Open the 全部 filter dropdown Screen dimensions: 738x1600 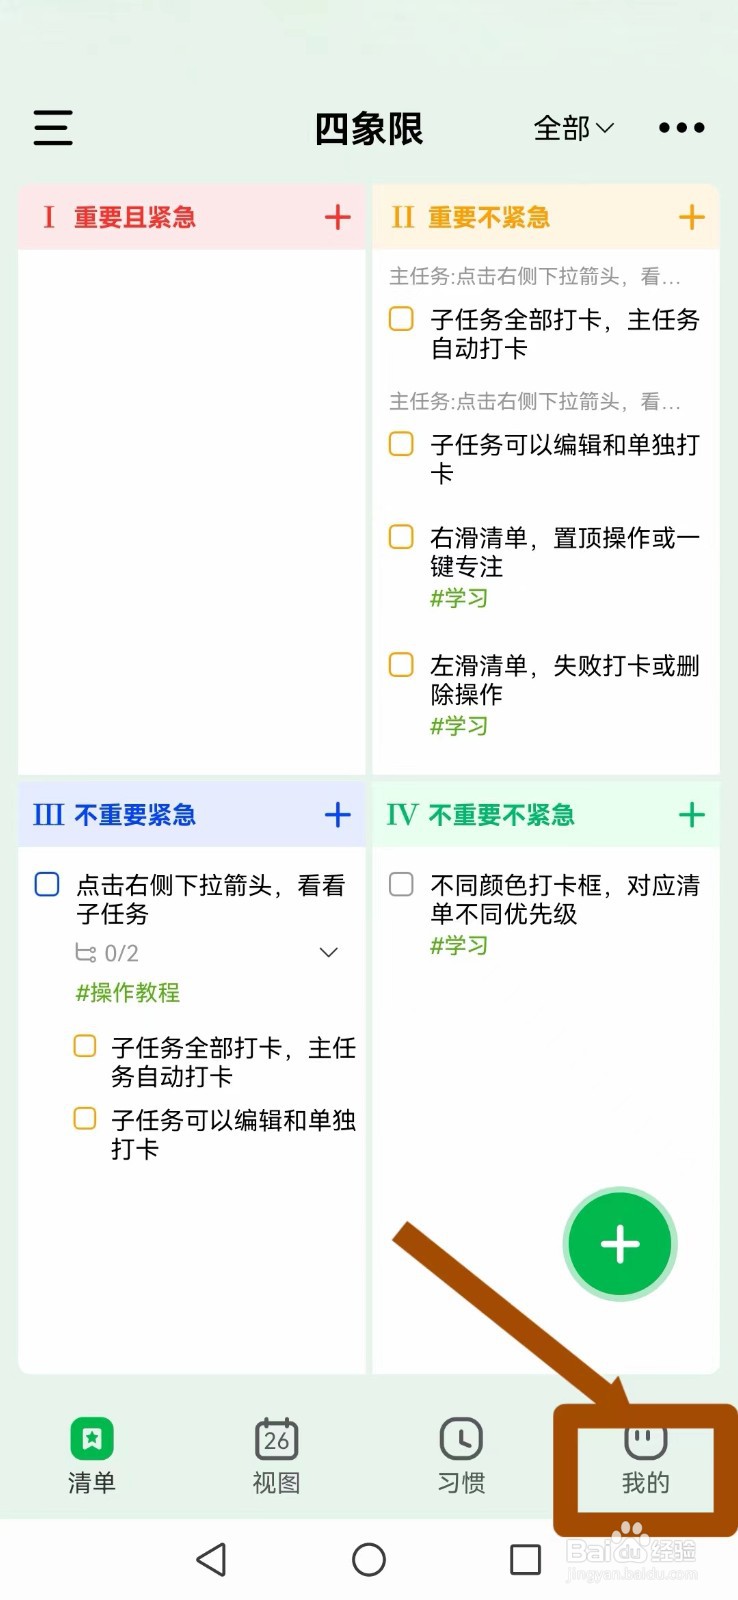coord(573,128)
